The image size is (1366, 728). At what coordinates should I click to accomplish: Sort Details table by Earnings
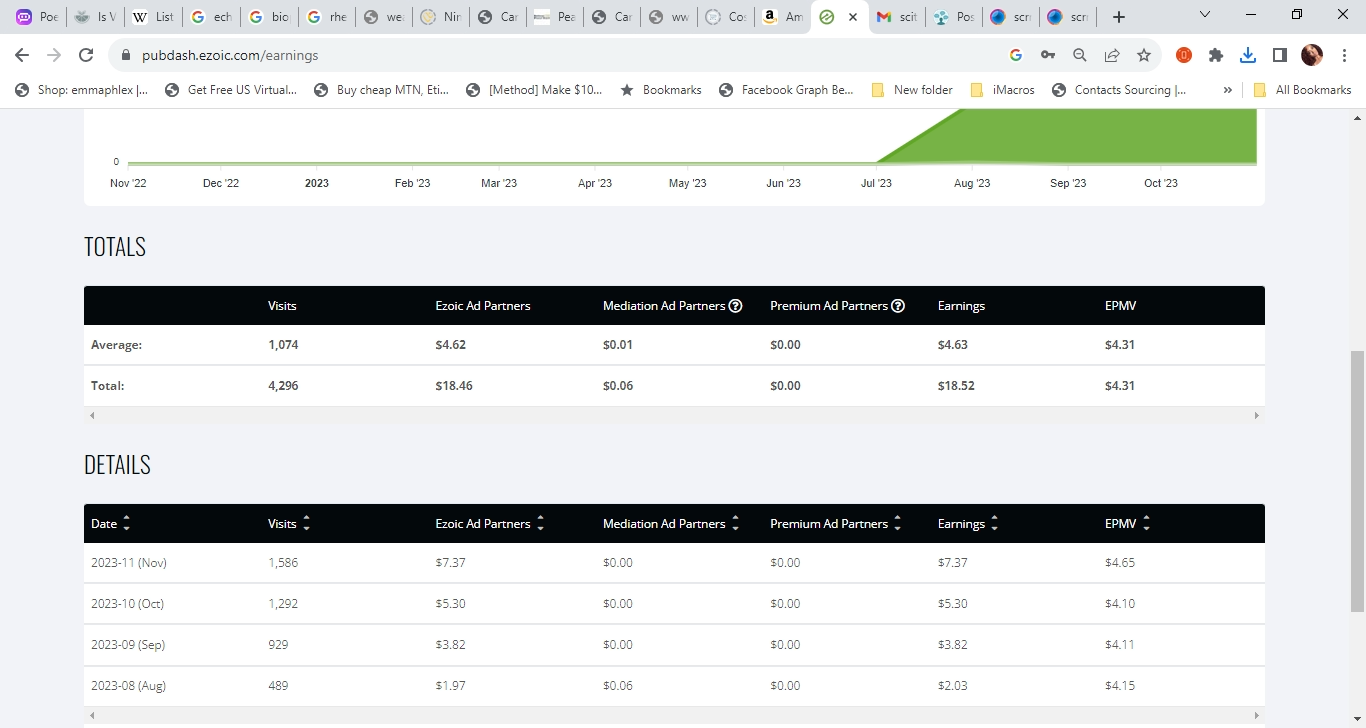pyautogui.click(x=994, y=524)
